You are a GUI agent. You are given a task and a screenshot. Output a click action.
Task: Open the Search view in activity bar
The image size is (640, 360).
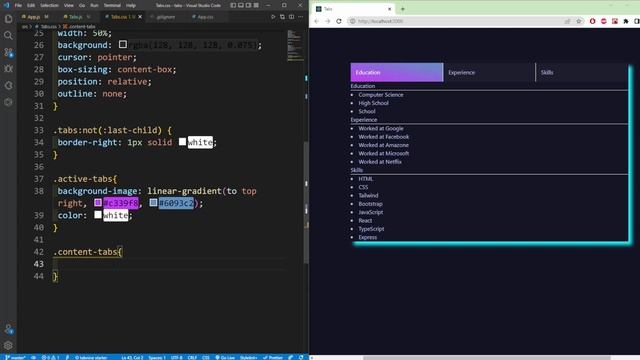coord(8,36)
